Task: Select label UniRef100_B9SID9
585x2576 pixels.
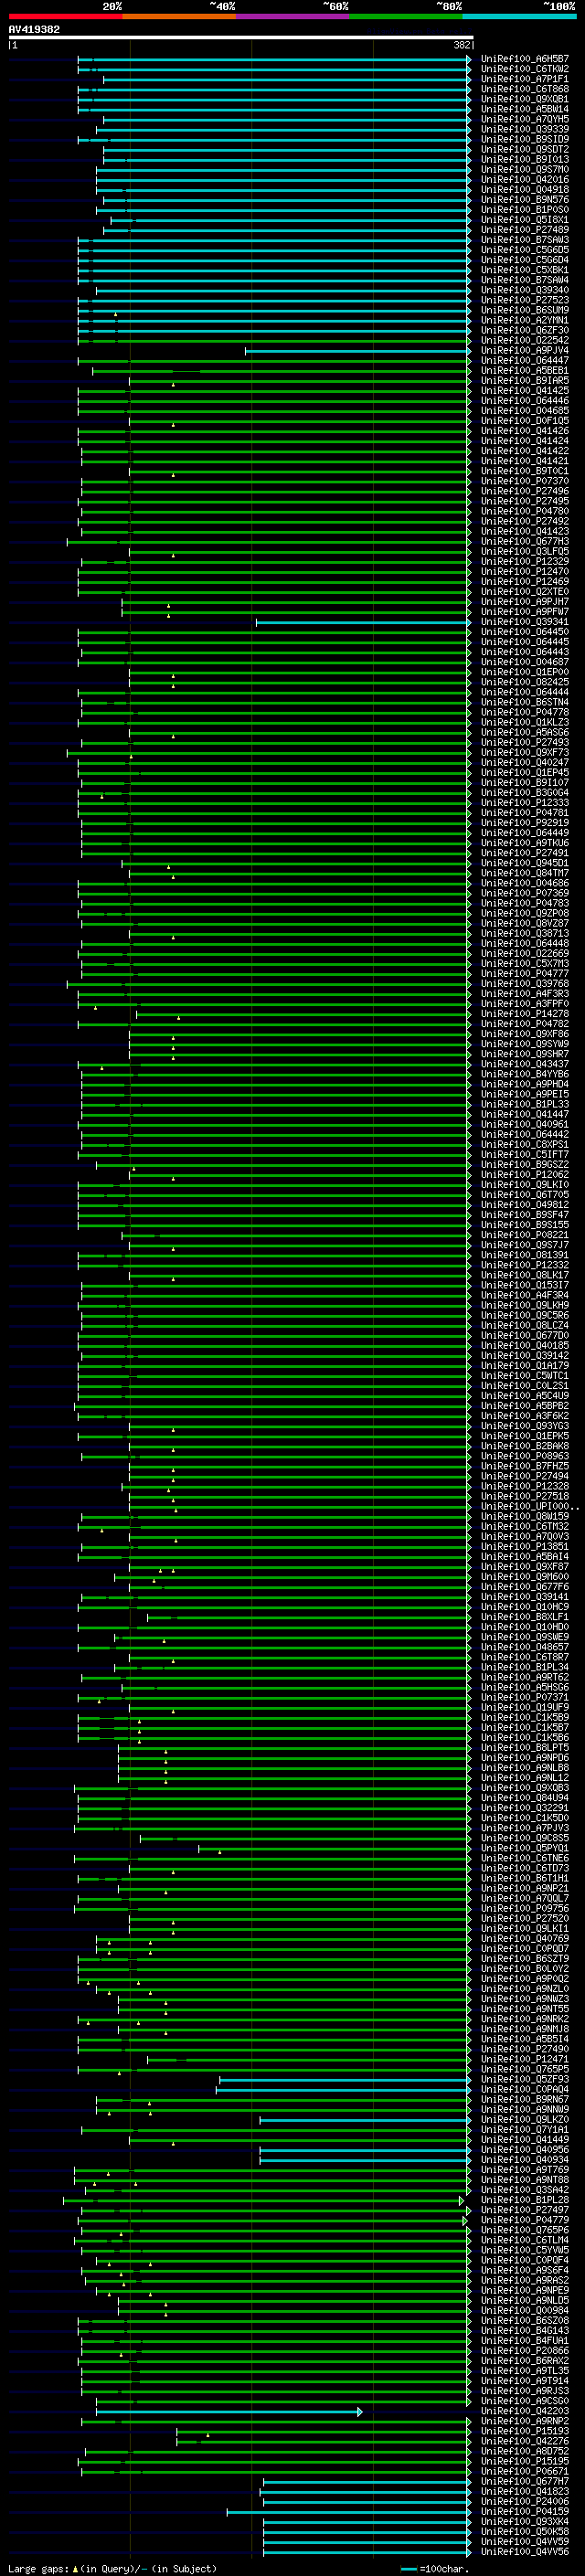Action: pyautogui.click(x=524, y=139)
